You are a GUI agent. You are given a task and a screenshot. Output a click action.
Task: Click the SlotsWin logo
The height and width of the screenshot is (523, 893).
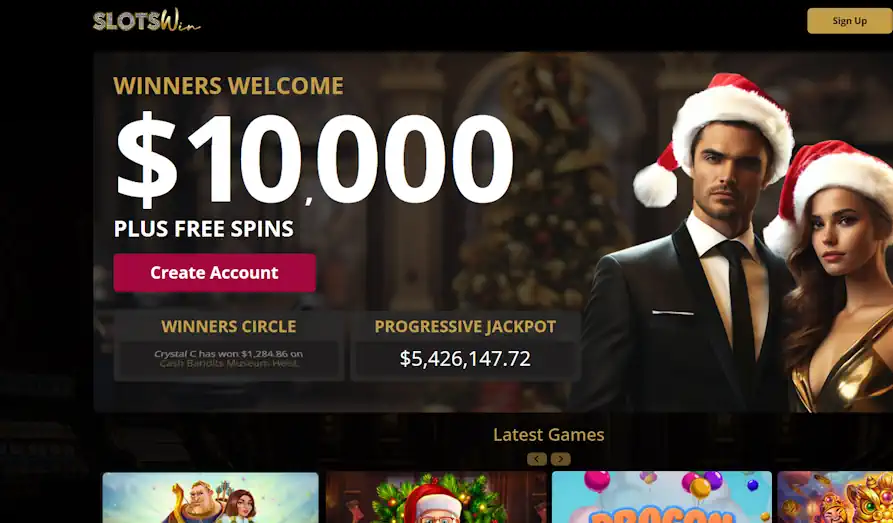coord(146,21)
